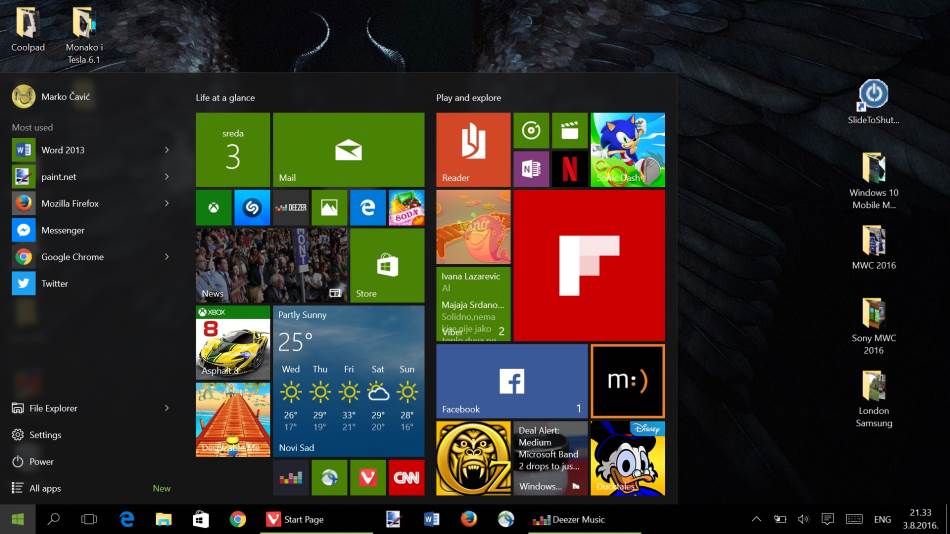Open Twitter from Most used
Viewport: 950px width, 534px height.
pyautogui.click(x=91, y=283)
